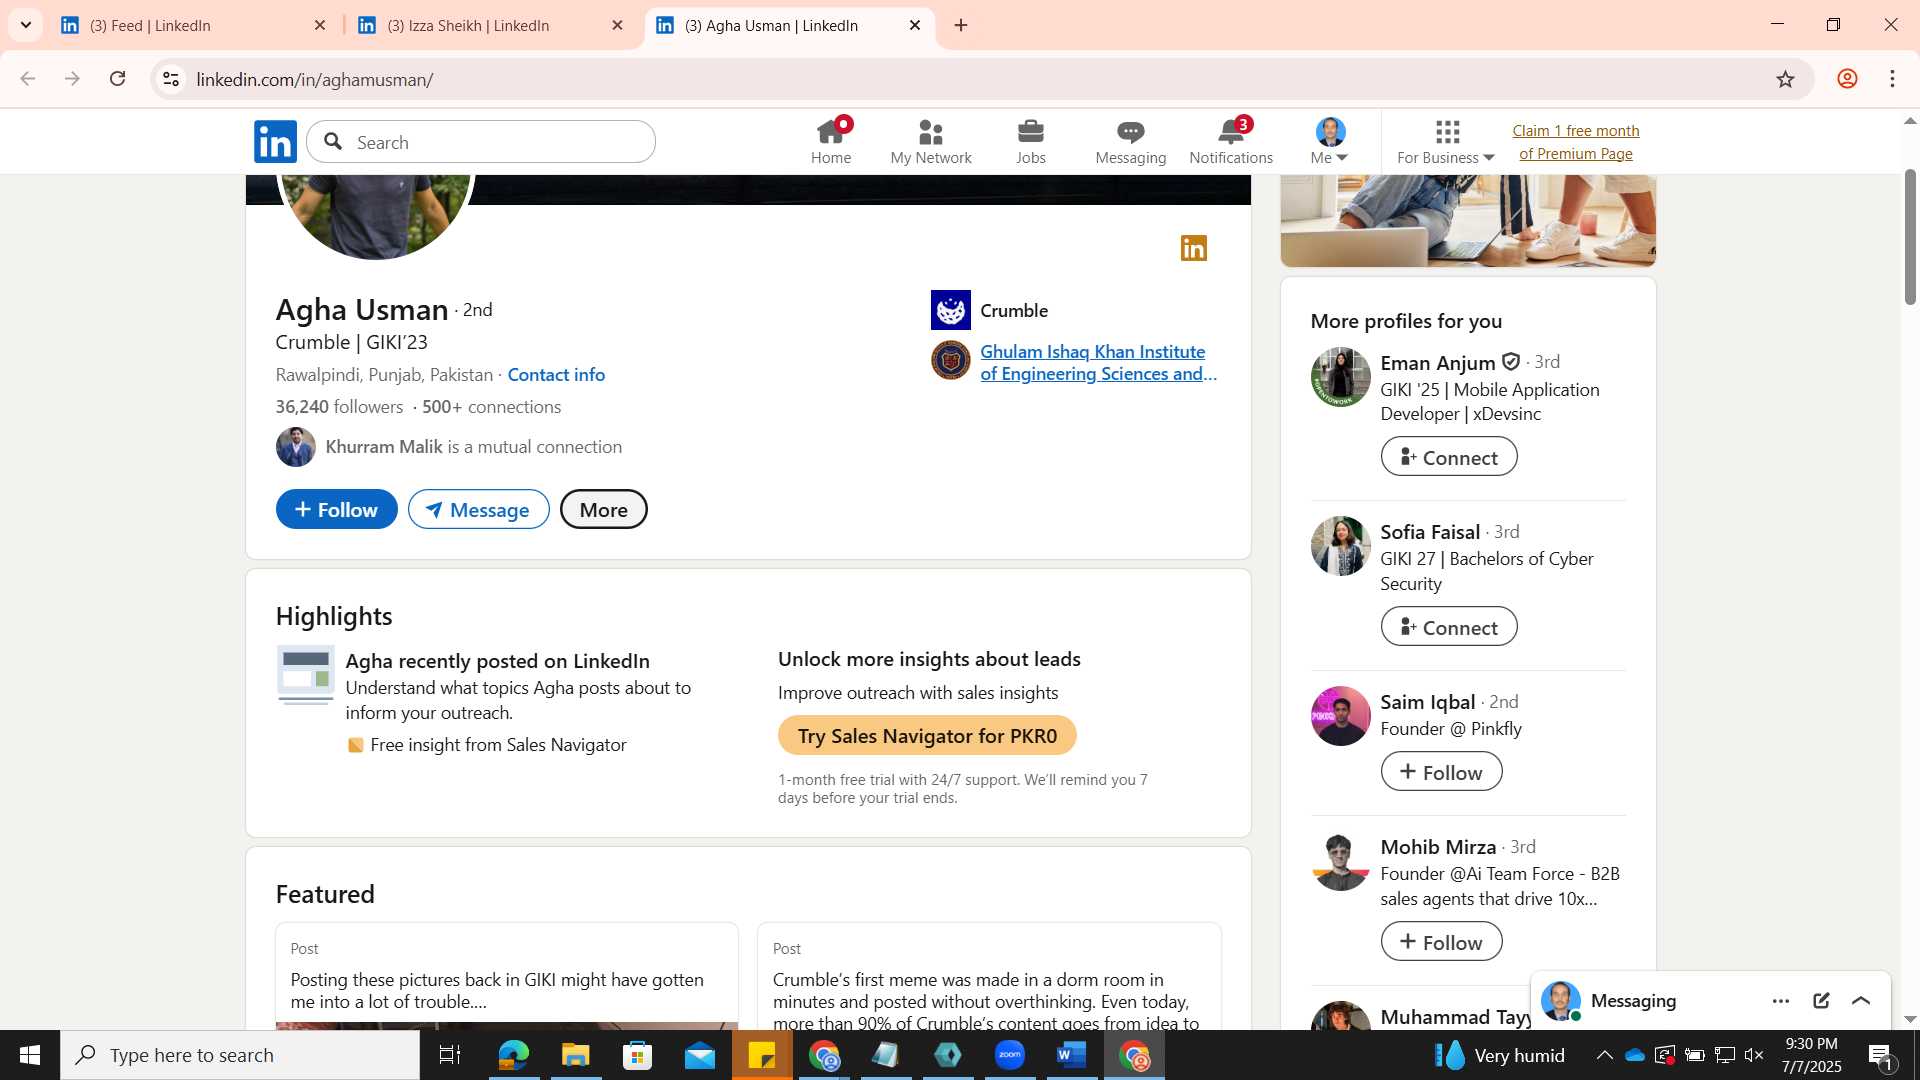
Task: Click the address bar URL
Action: (x=315, y=79)
